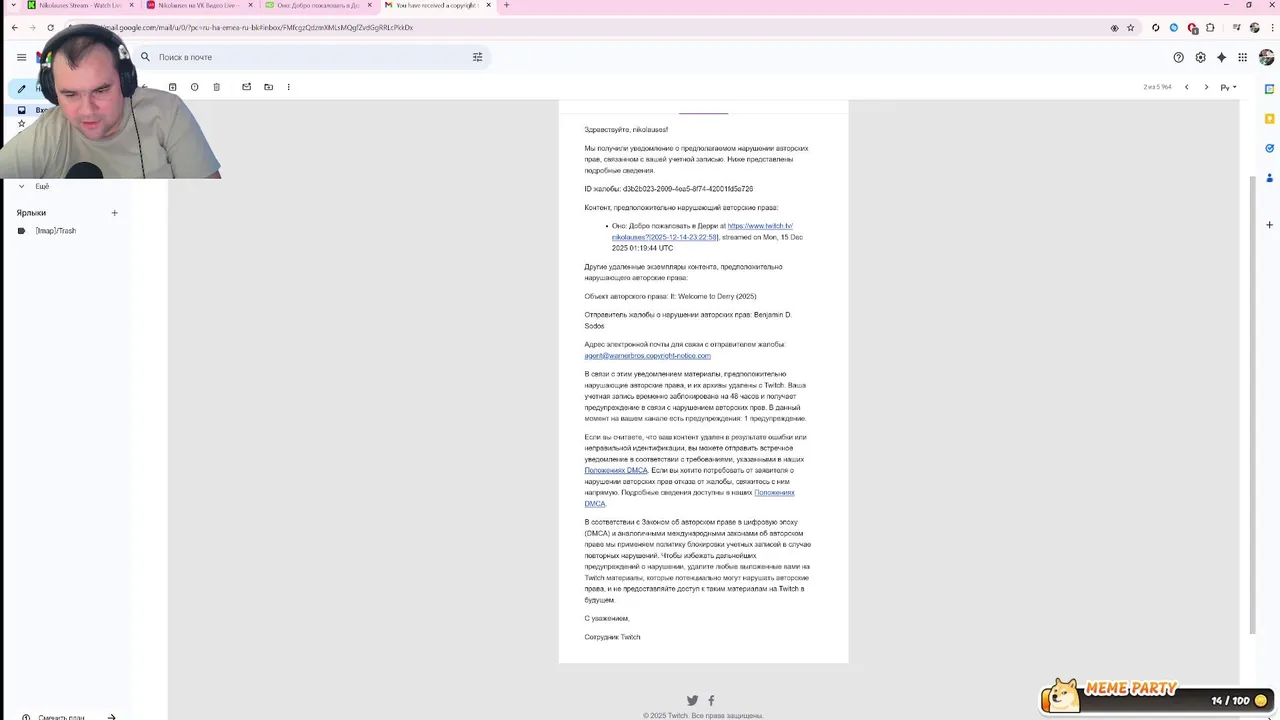Open Google apps grid launcher
Viewport: 1280px width, 720px height.
[1242, 57]
